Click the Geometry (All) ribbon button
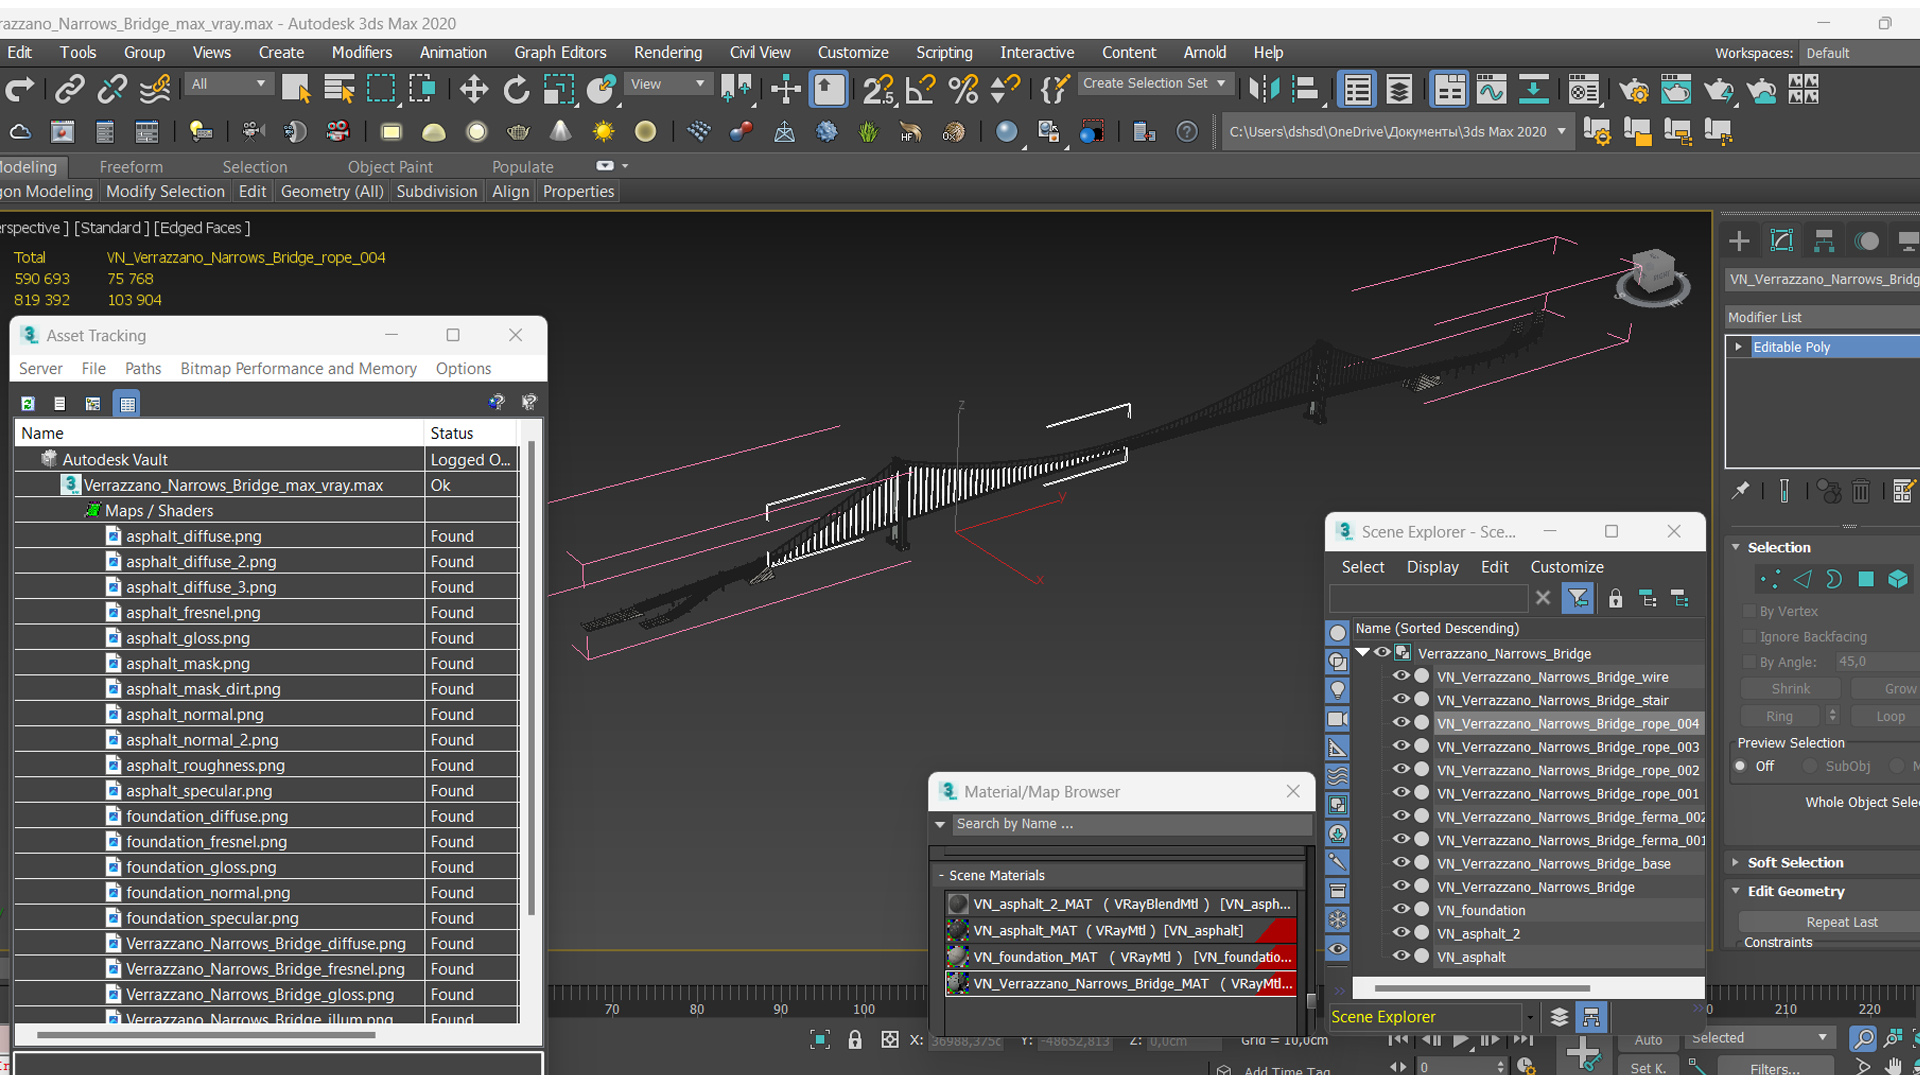This screenshot has height=1080, width=1920. (332, 191)
